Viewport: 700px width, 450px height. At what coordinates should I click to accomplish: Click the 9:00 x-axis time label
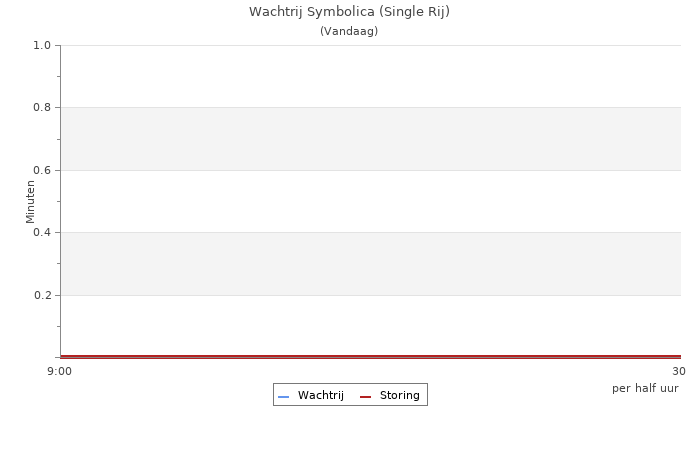click(59, 372)
